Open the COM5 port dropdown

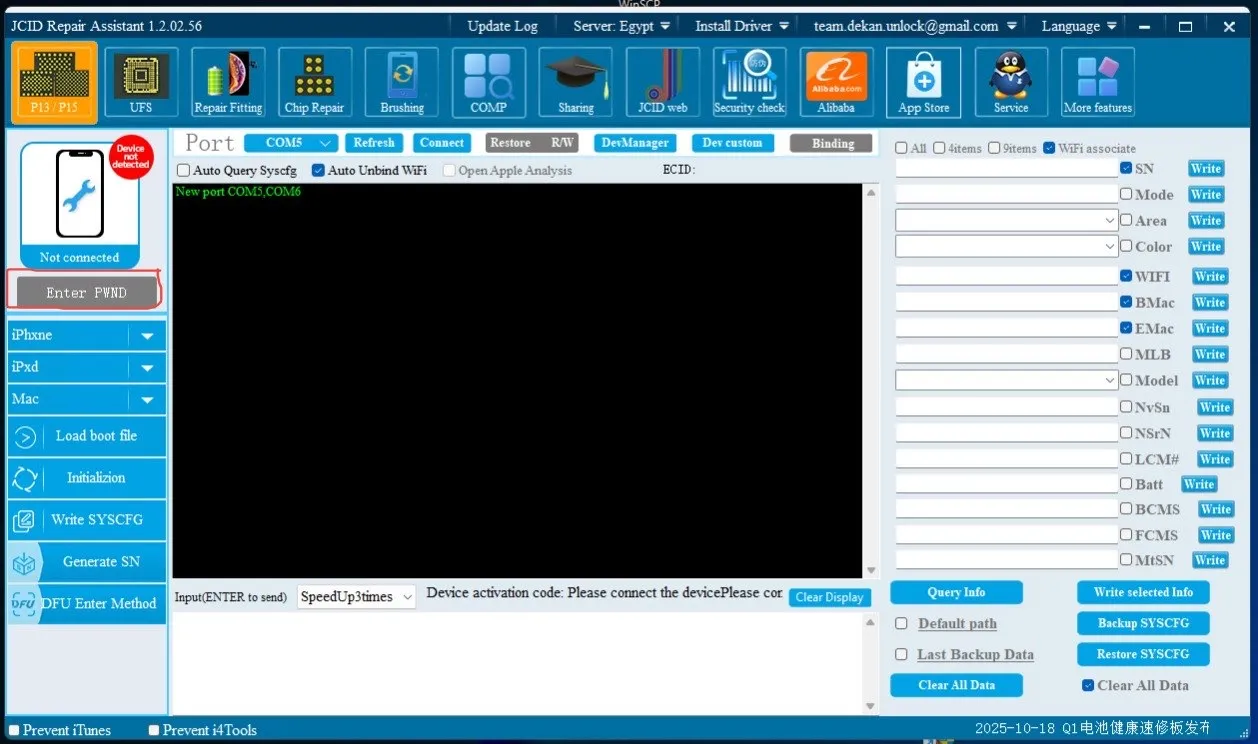point(291,143)
